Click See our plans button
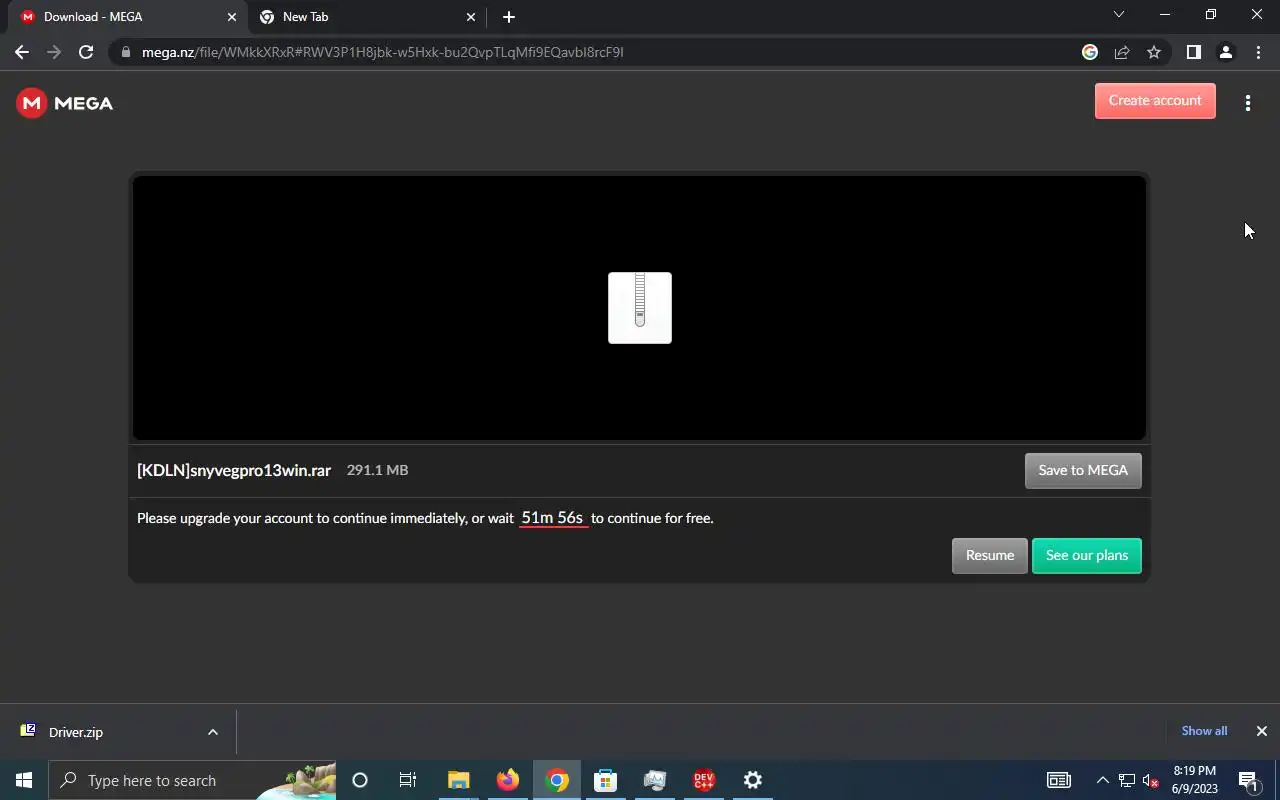 [1087, 556]
